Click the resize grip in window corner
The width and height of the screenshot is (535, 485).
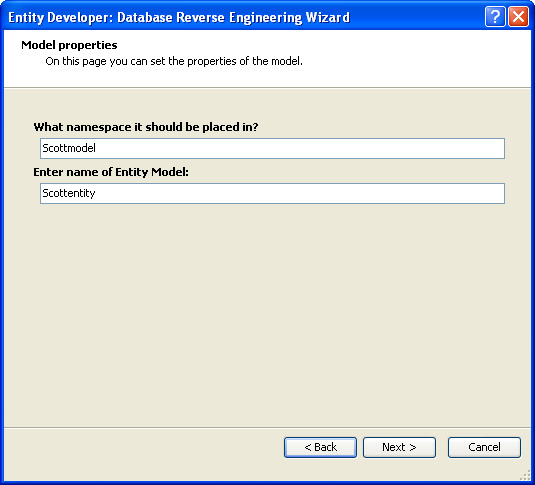click(525, 475)
